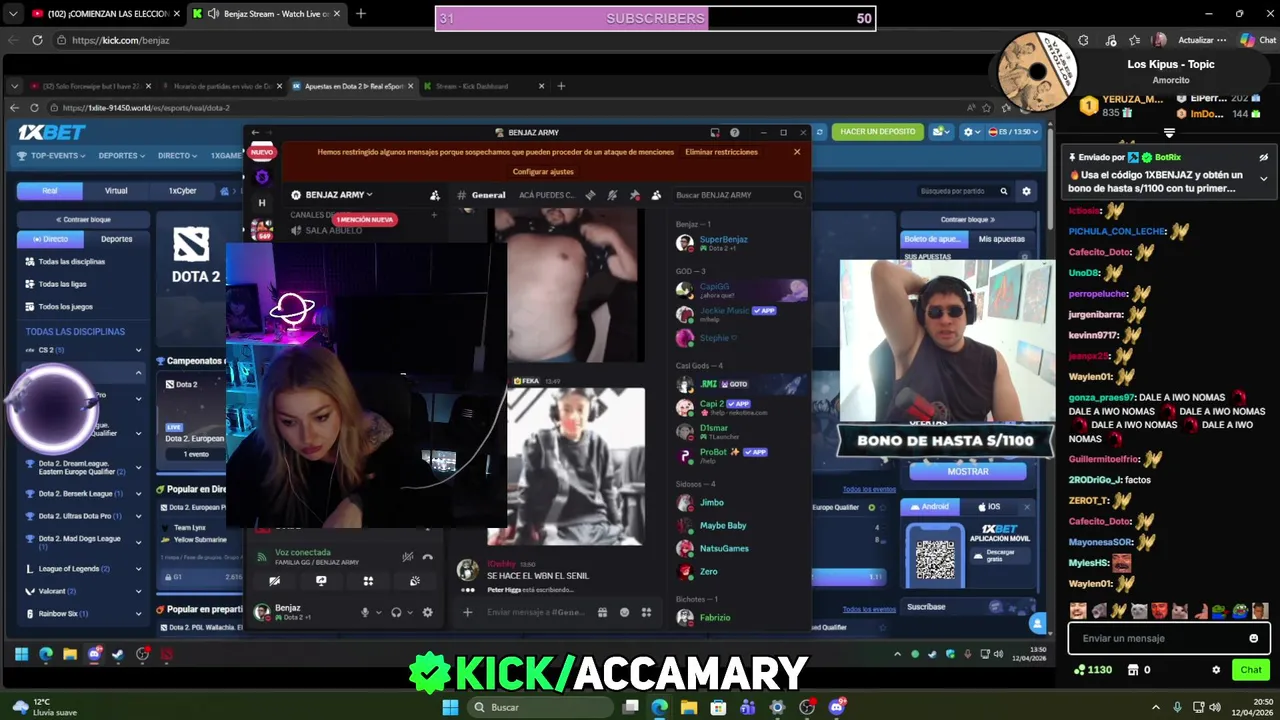Screen dimensions: 1280x720
Task: Click HACER UN DEPÓSITO button on 1xBet
Action: (877, 132)
